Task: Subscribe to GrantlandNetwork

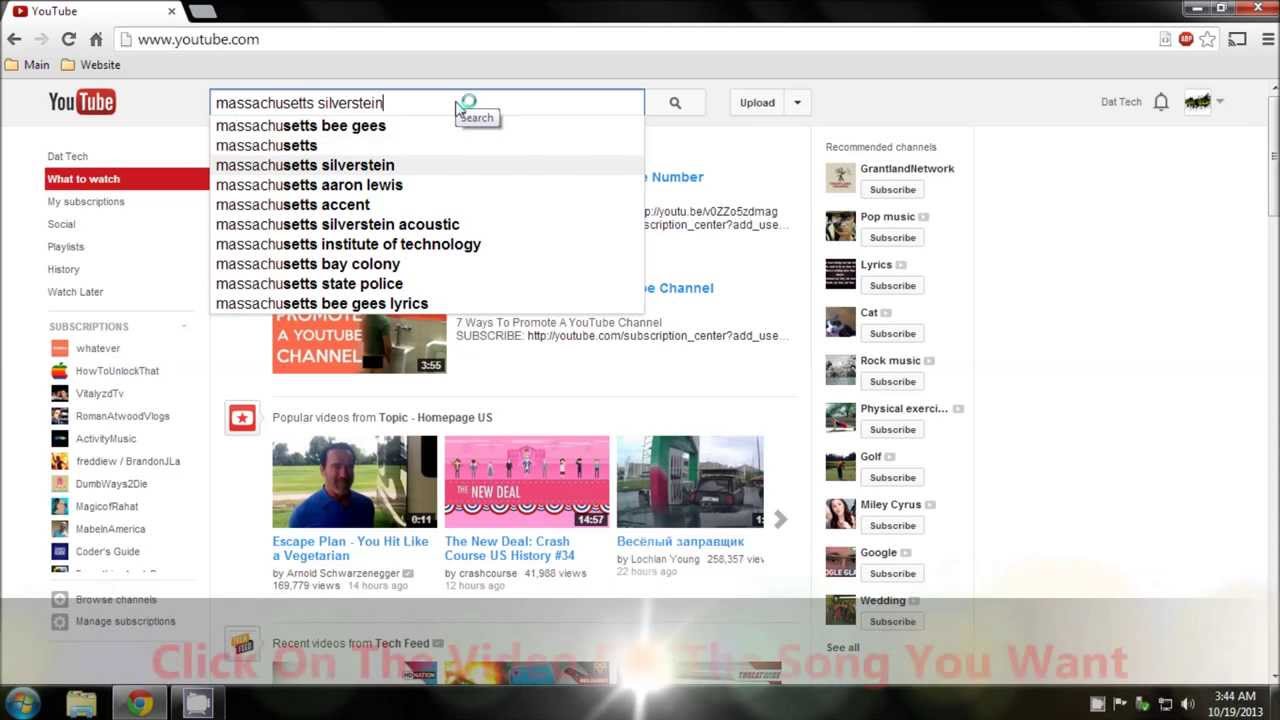Action: 892,190
